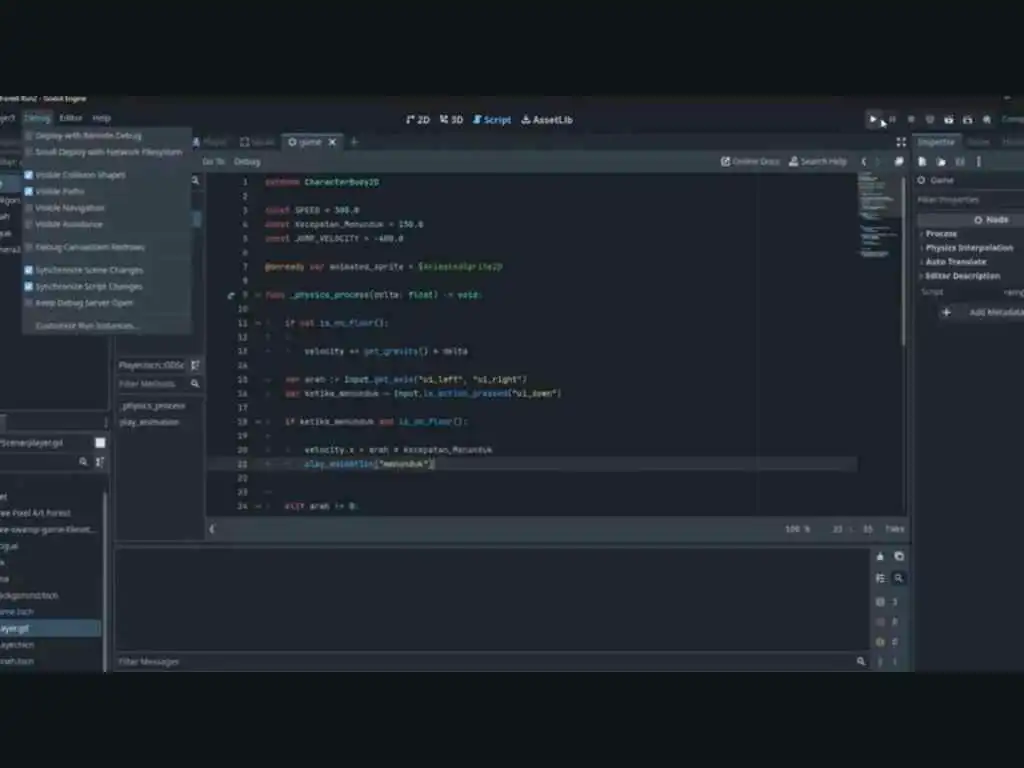Choose Customize Run Instances entry
This screenshot has height=768, width=1024.
[86, 326]
